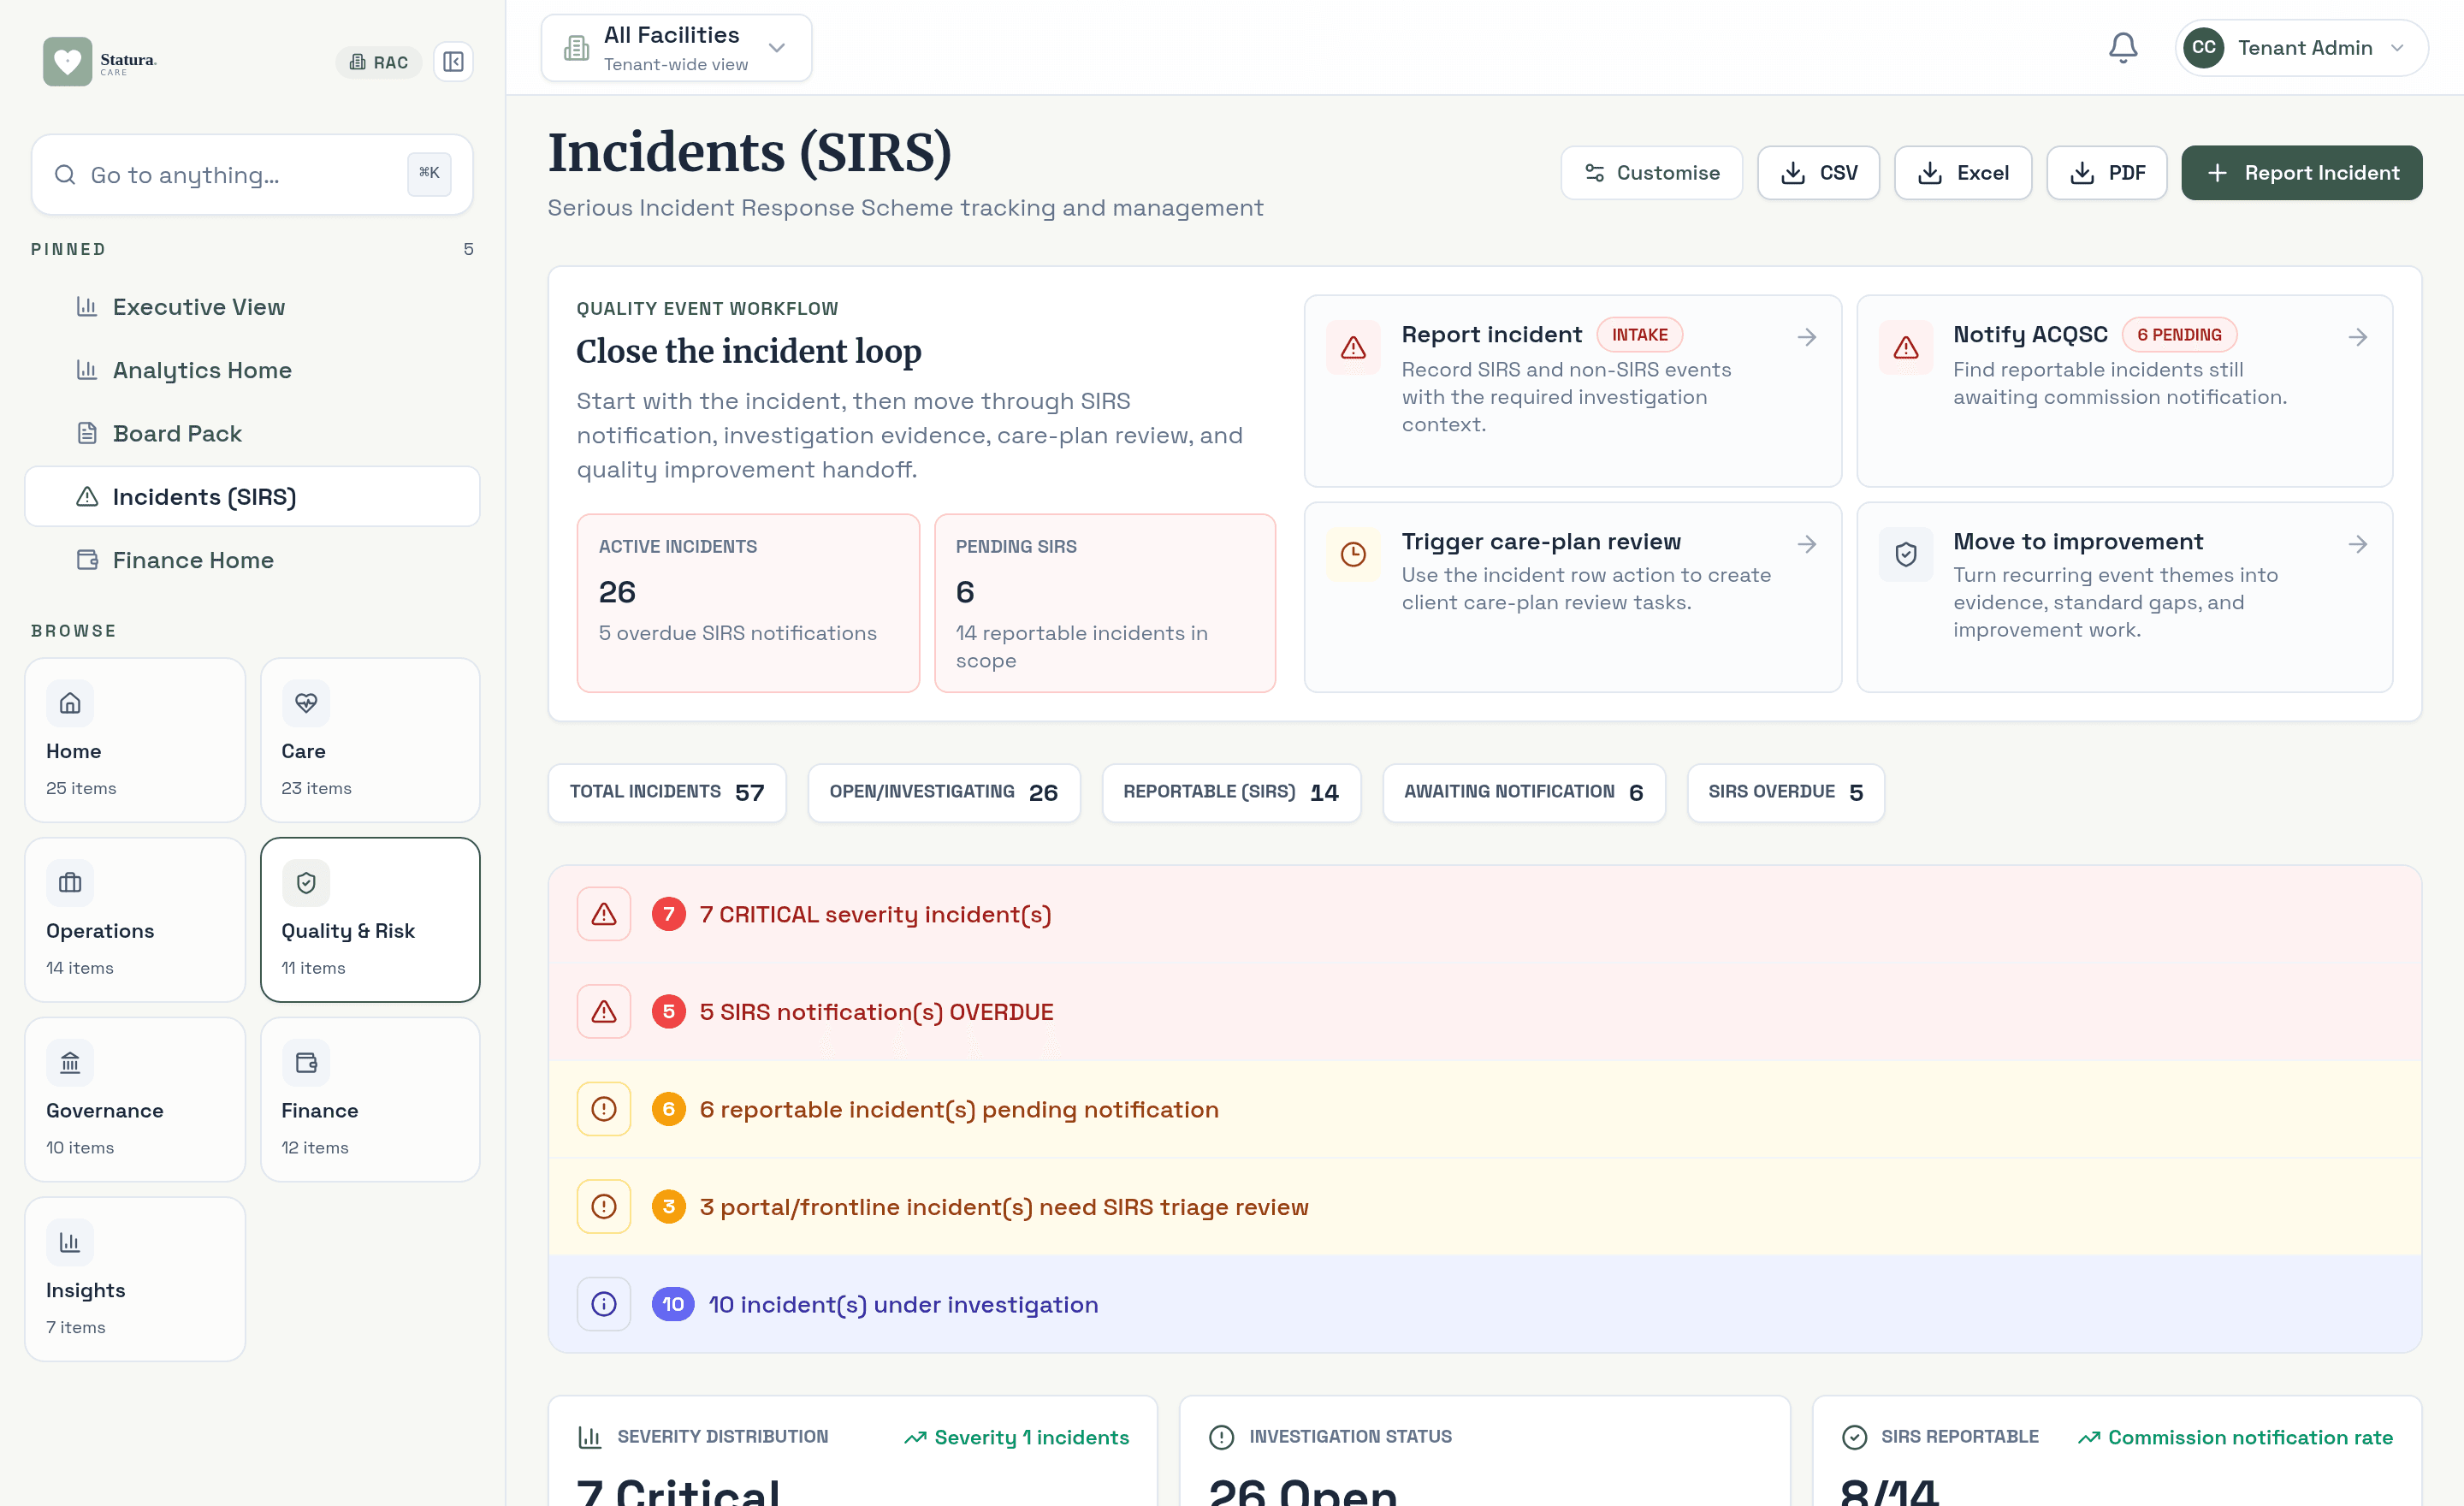Select Open/Investigating 26 chip

coord(943,792)
